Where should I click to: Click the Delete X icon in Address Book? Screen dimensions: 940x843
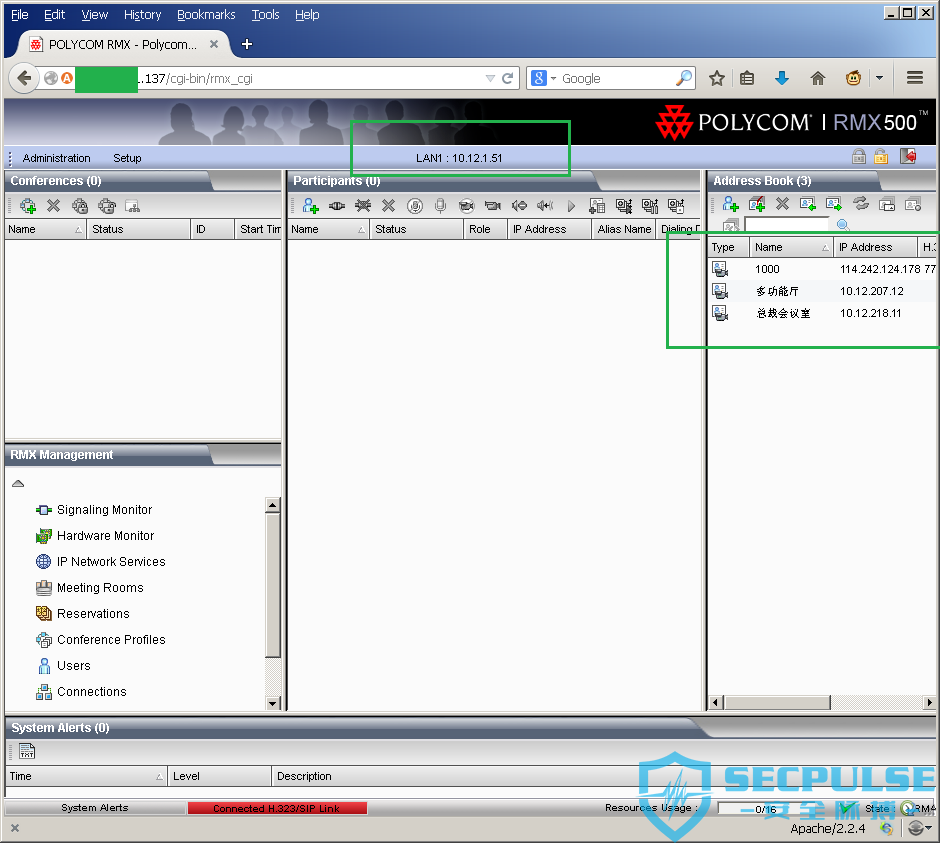pyautogui.click(x=782, y=204)
